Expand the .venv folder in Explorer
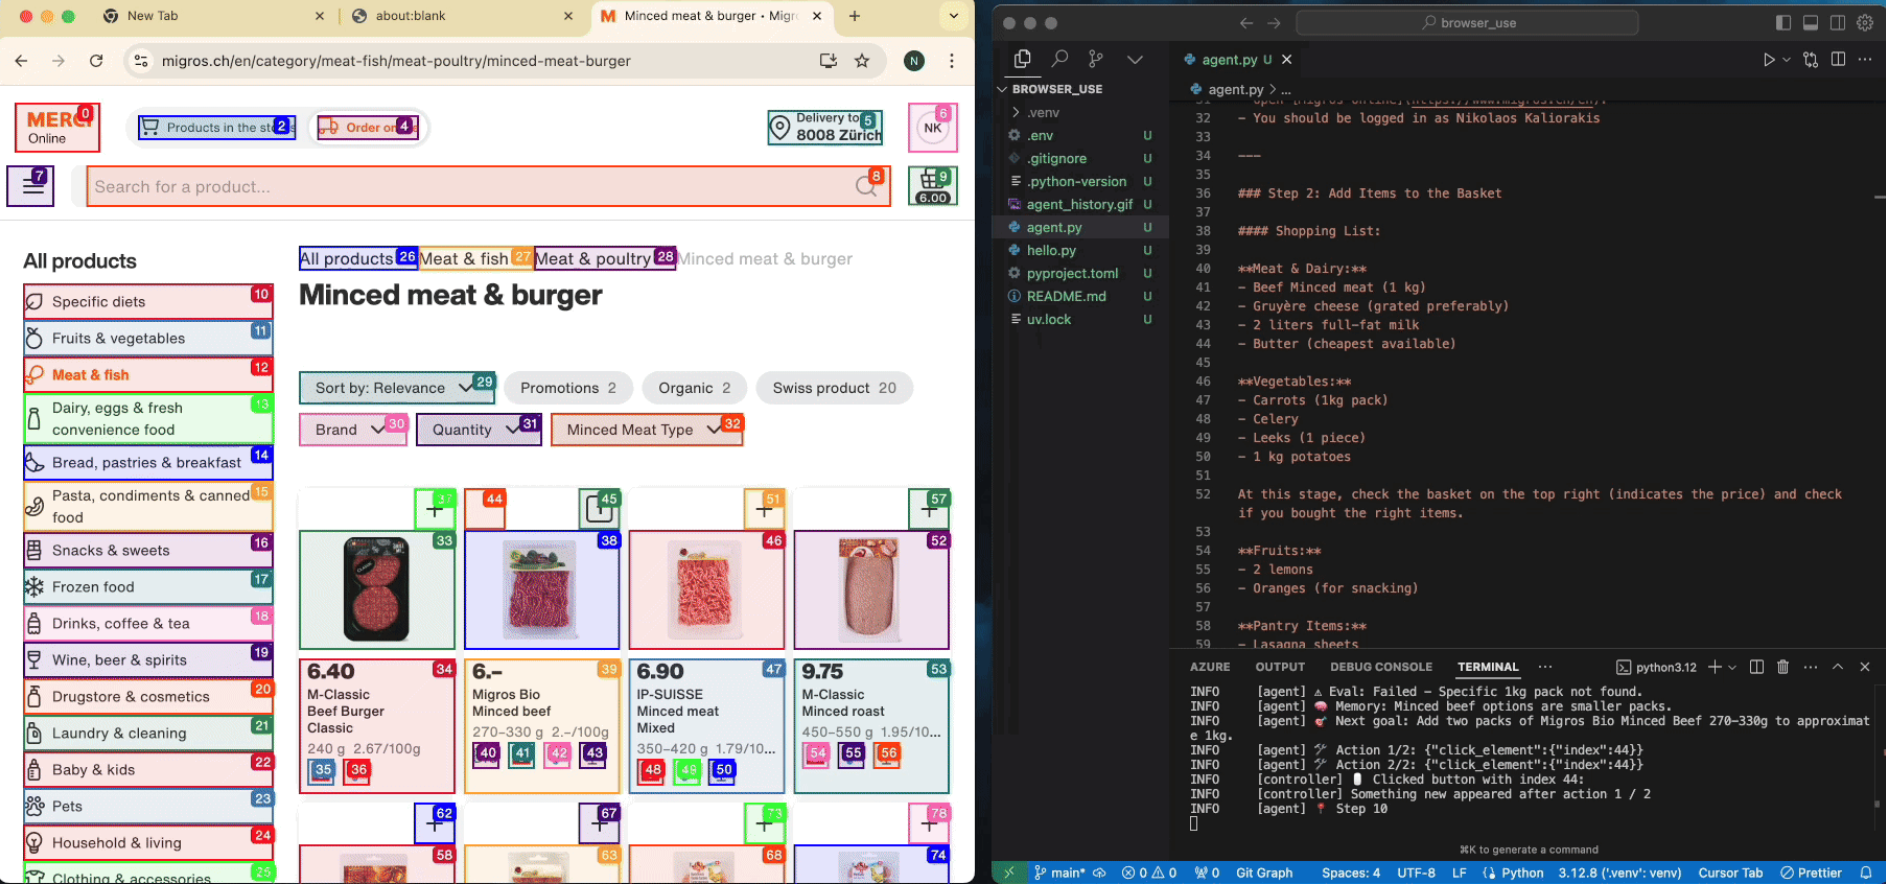The height and width of the screenshot is (884, 1886). point(1043,112)
